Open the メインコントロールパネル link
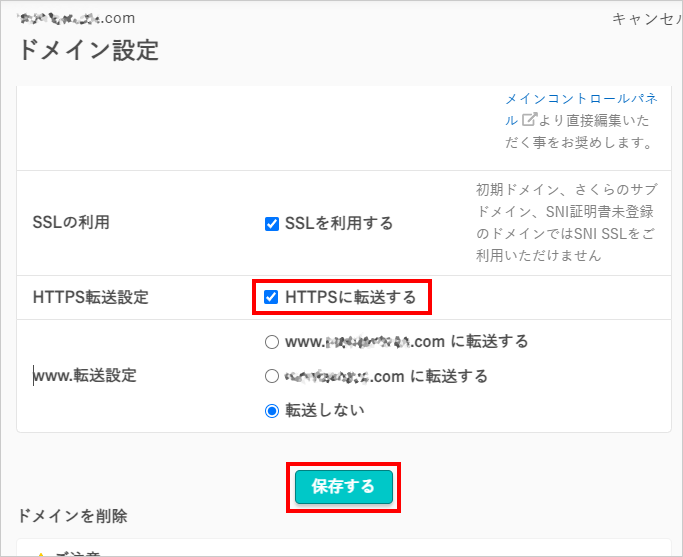The width and height of the screenshot is (683, 557). [x=581, y=109]
